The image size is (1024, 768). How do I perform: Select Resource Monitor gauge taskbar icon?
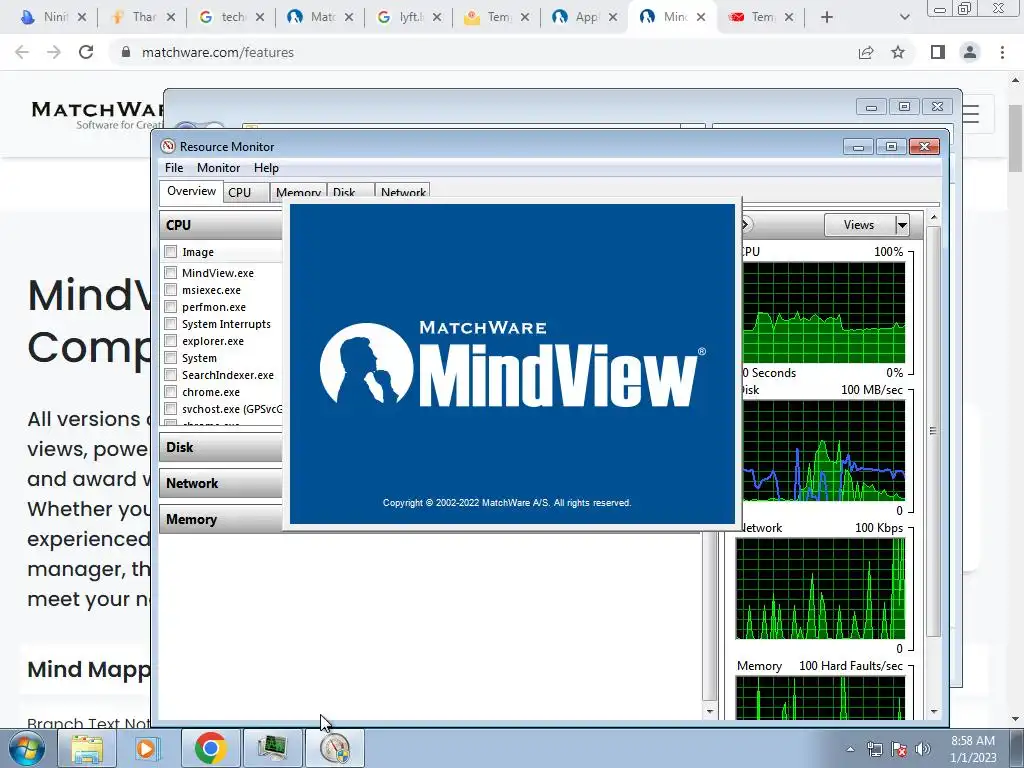pos(335,748)
